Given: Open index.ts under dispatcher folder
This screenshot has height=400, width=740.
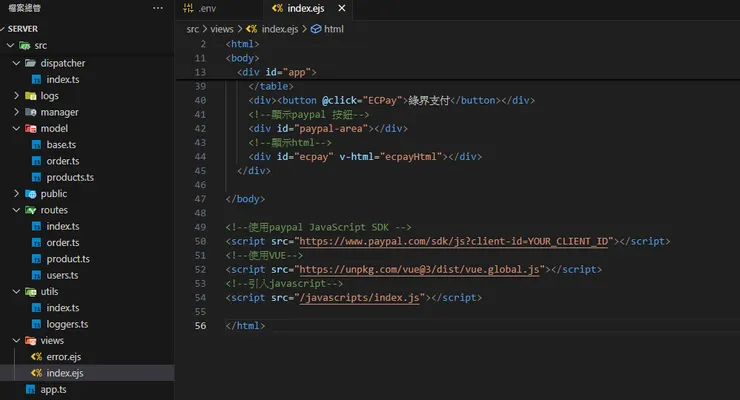Looking at the screenshot, I should (x=63, y=79).
